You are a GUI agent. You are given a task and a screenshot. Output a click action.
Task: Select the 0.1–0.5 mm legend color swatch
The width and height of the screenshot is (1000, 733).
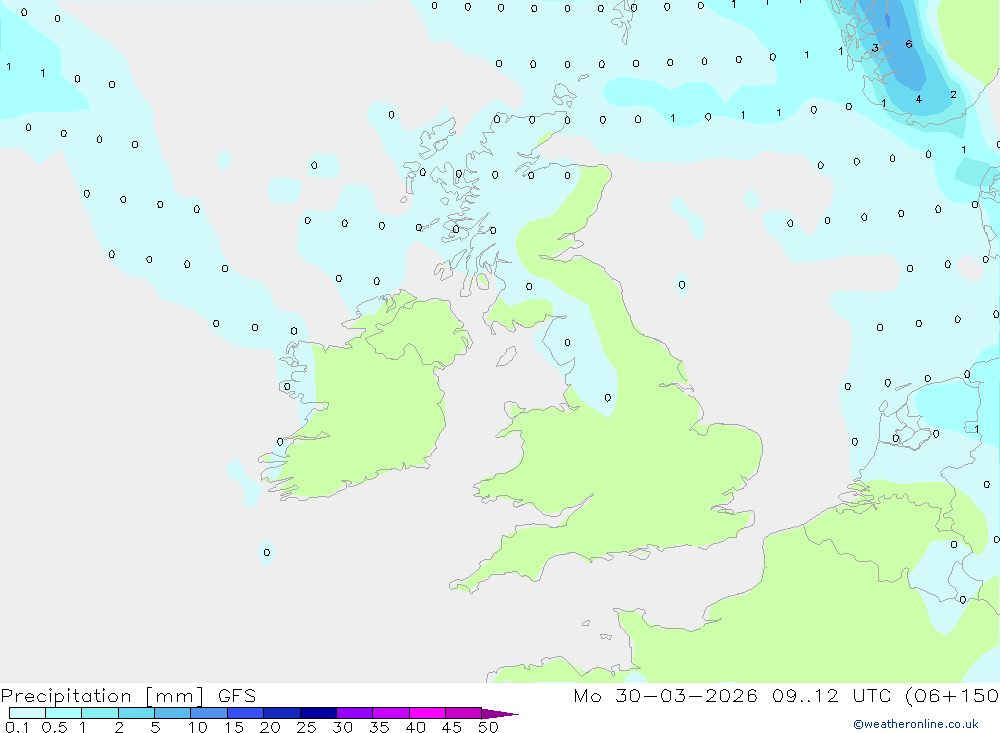27,713
